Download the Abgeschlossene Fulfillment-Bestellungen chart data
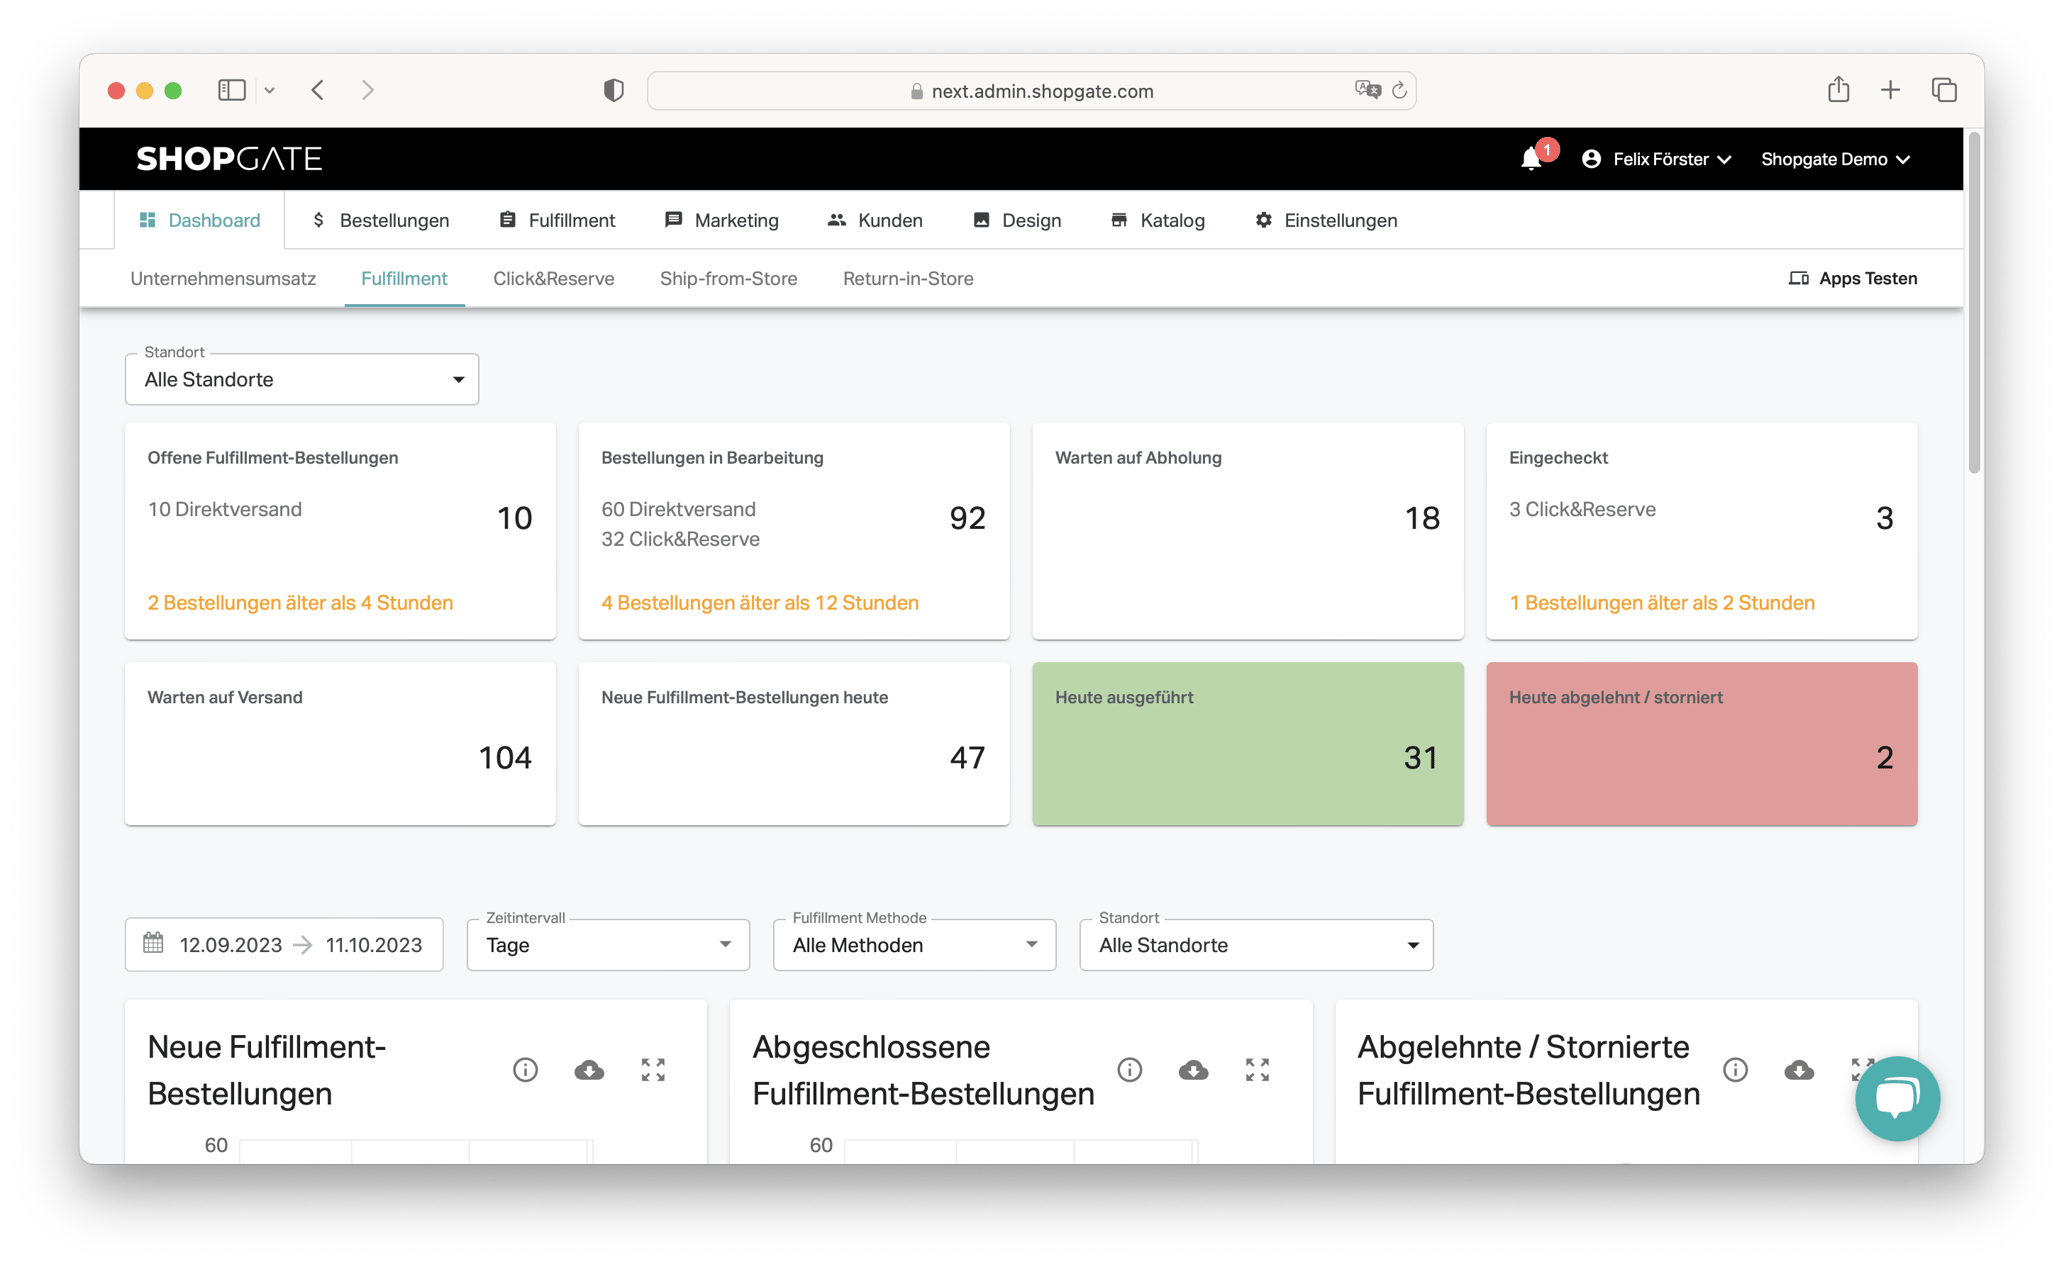This screenshot has width=2064, height=1269. click(1193, 1069)
